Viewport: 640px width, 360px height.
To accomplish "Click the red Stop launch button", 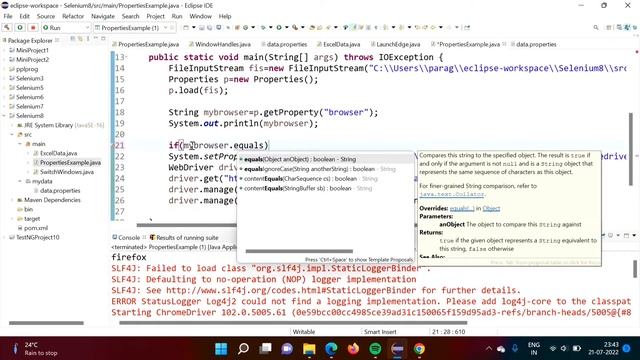I will click(x=33, y=27).
